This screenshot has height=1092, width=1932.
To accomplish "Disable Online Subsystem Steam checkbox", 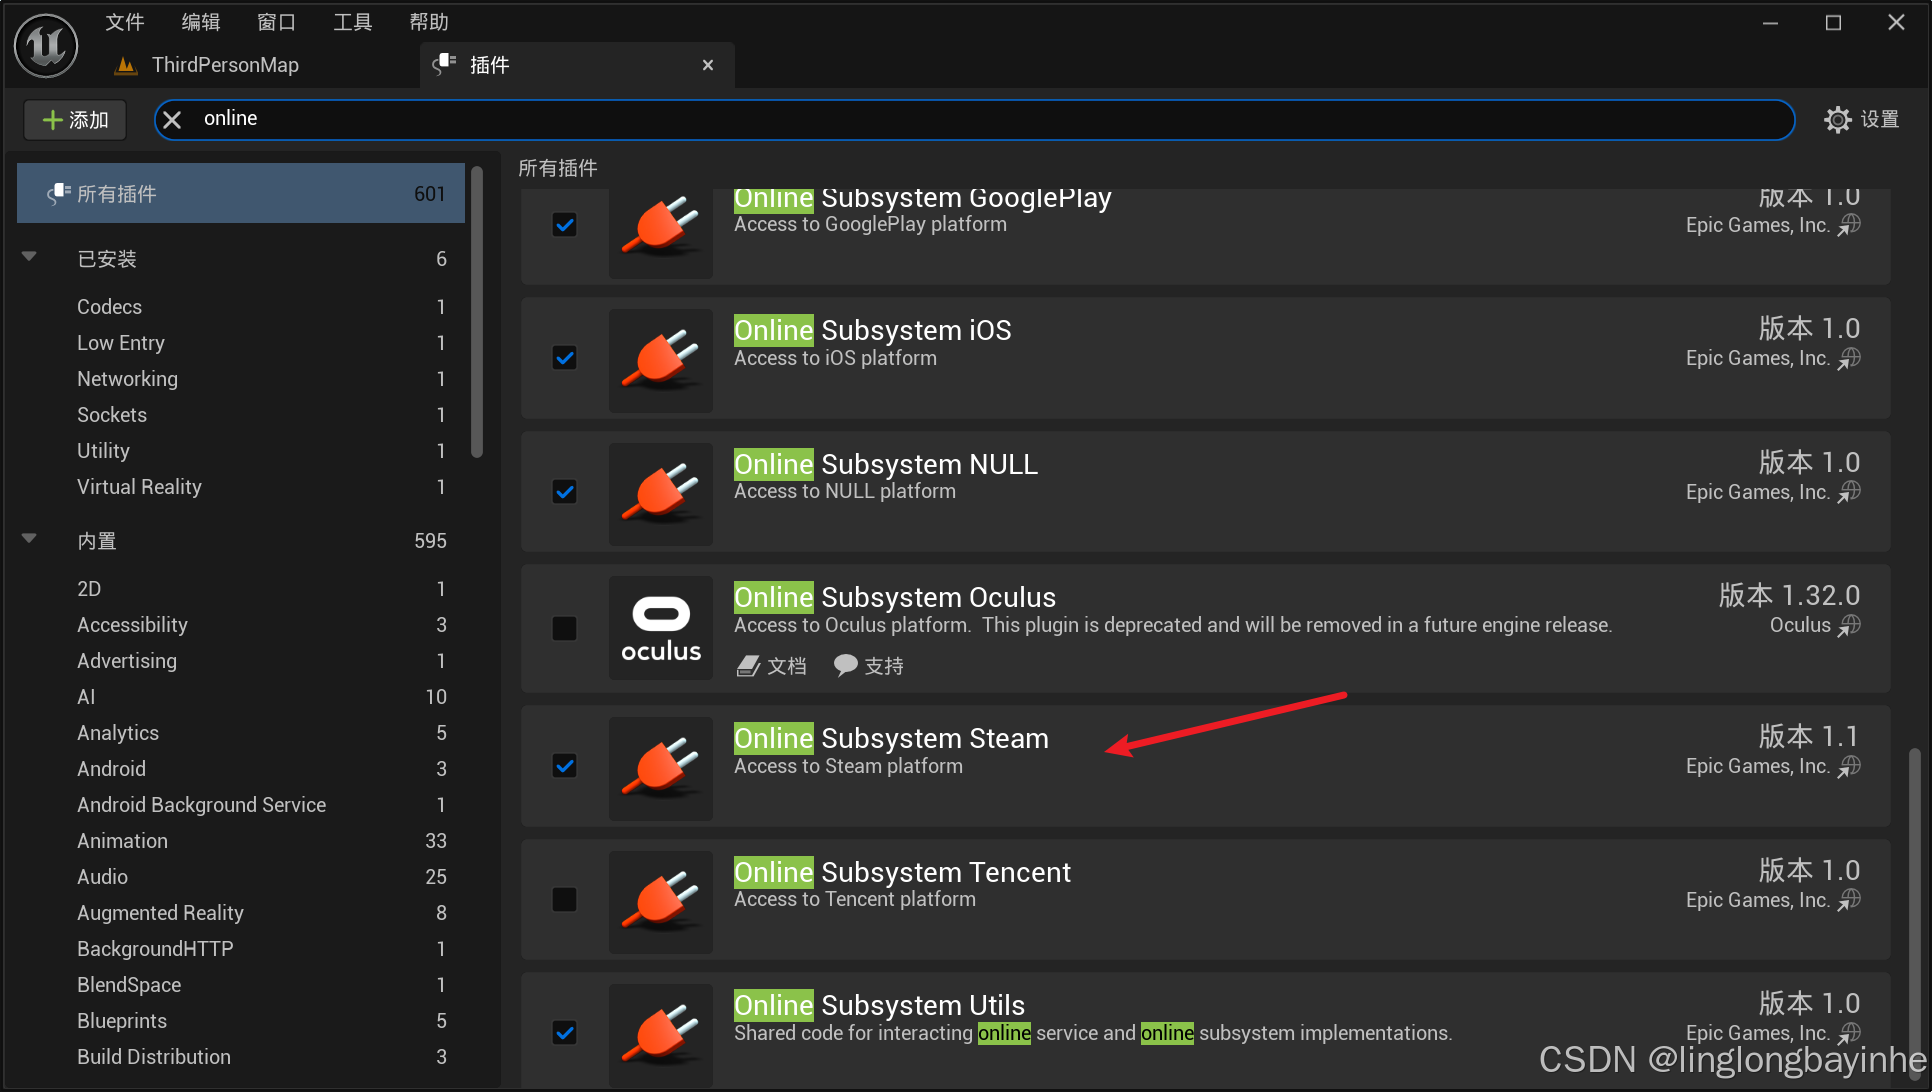I will click(x=565, y=766).
